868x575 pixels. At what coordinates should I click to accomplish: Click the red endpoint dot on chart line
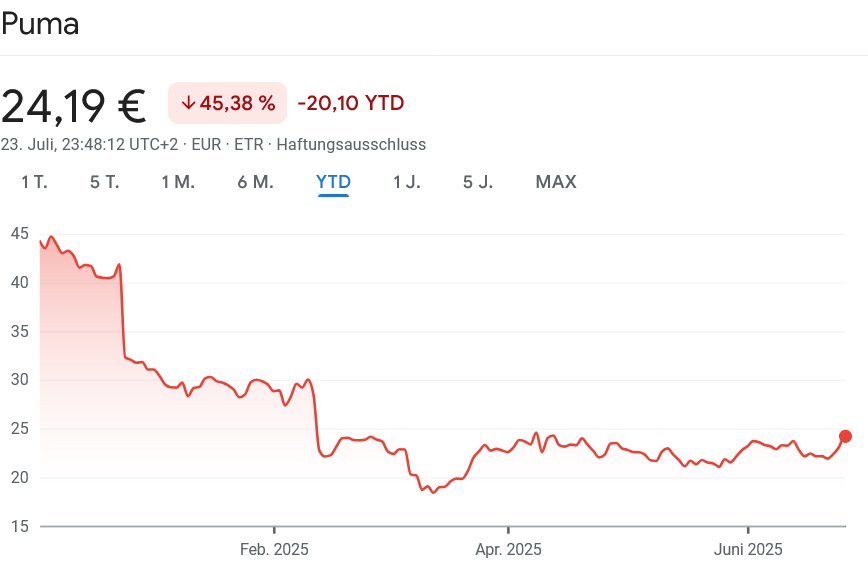pos(845,436)
